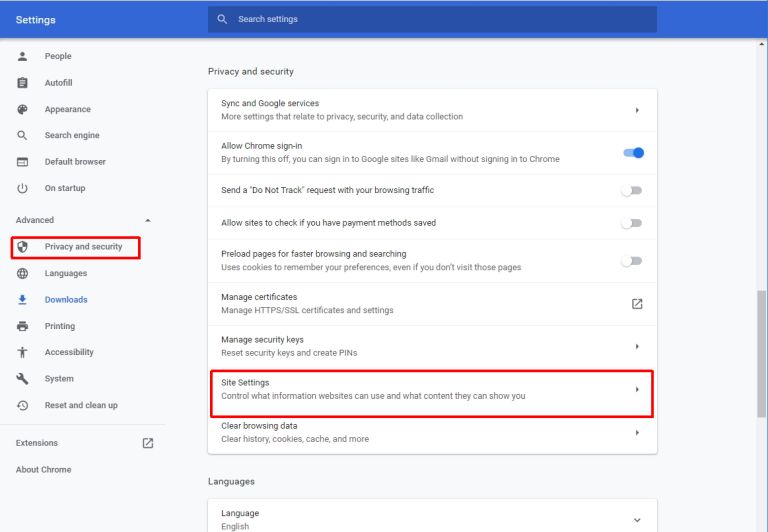Open Appearance settings section
This screenshot has height=532, width=768.
coord(68,109)
